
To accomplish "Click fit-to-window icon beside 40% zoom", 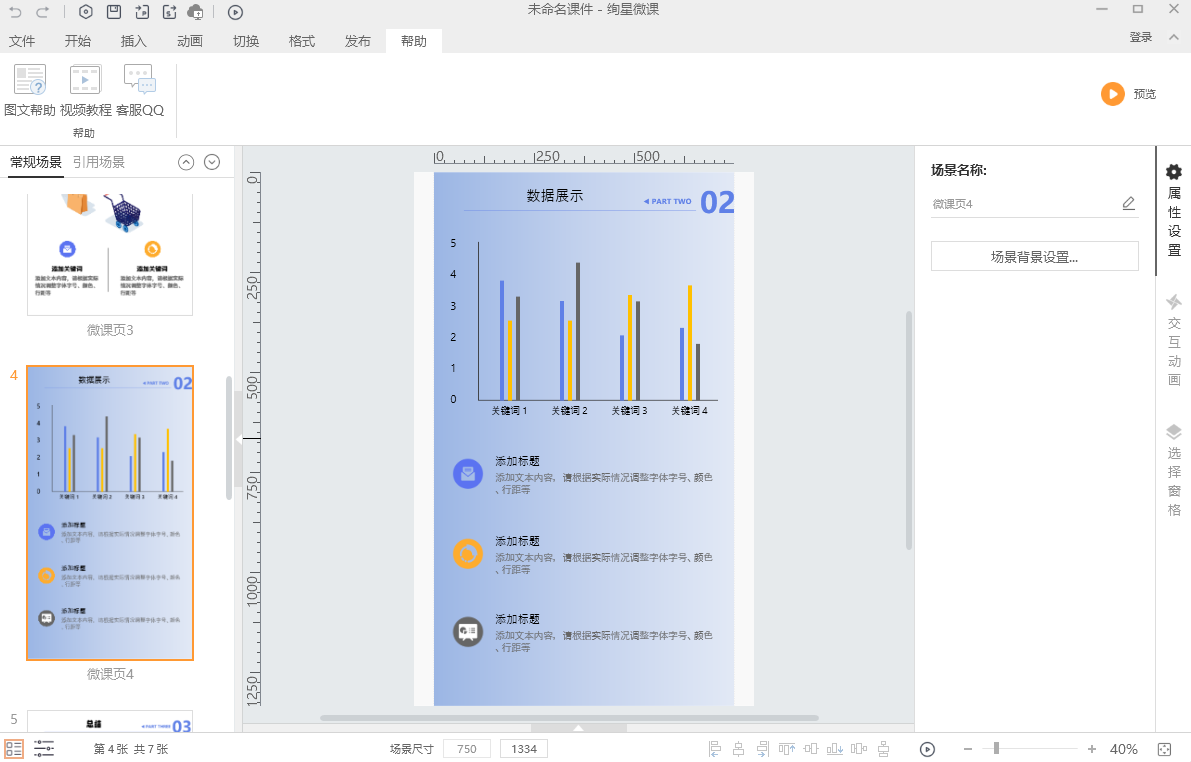I will coord(1164,749).
